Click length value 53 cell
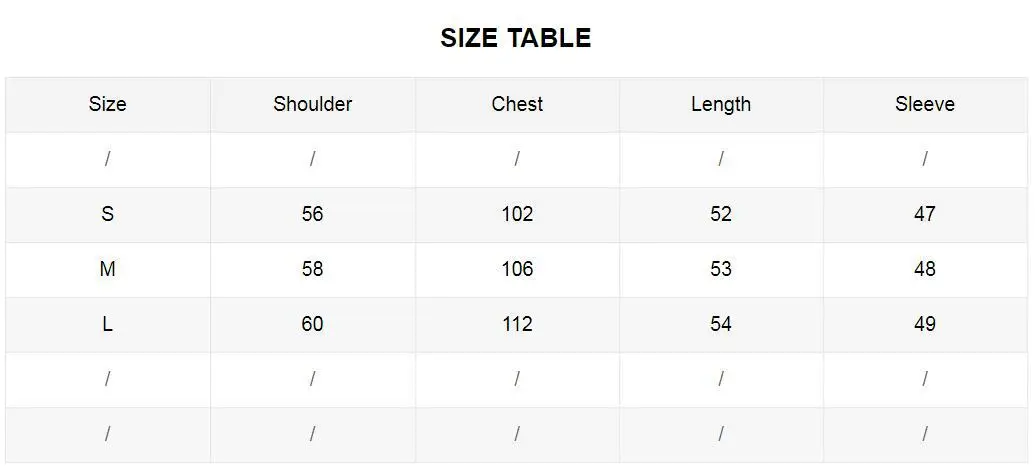This screenshot has height=466, width=1035. pyautogui.click(x=721, y=269)
